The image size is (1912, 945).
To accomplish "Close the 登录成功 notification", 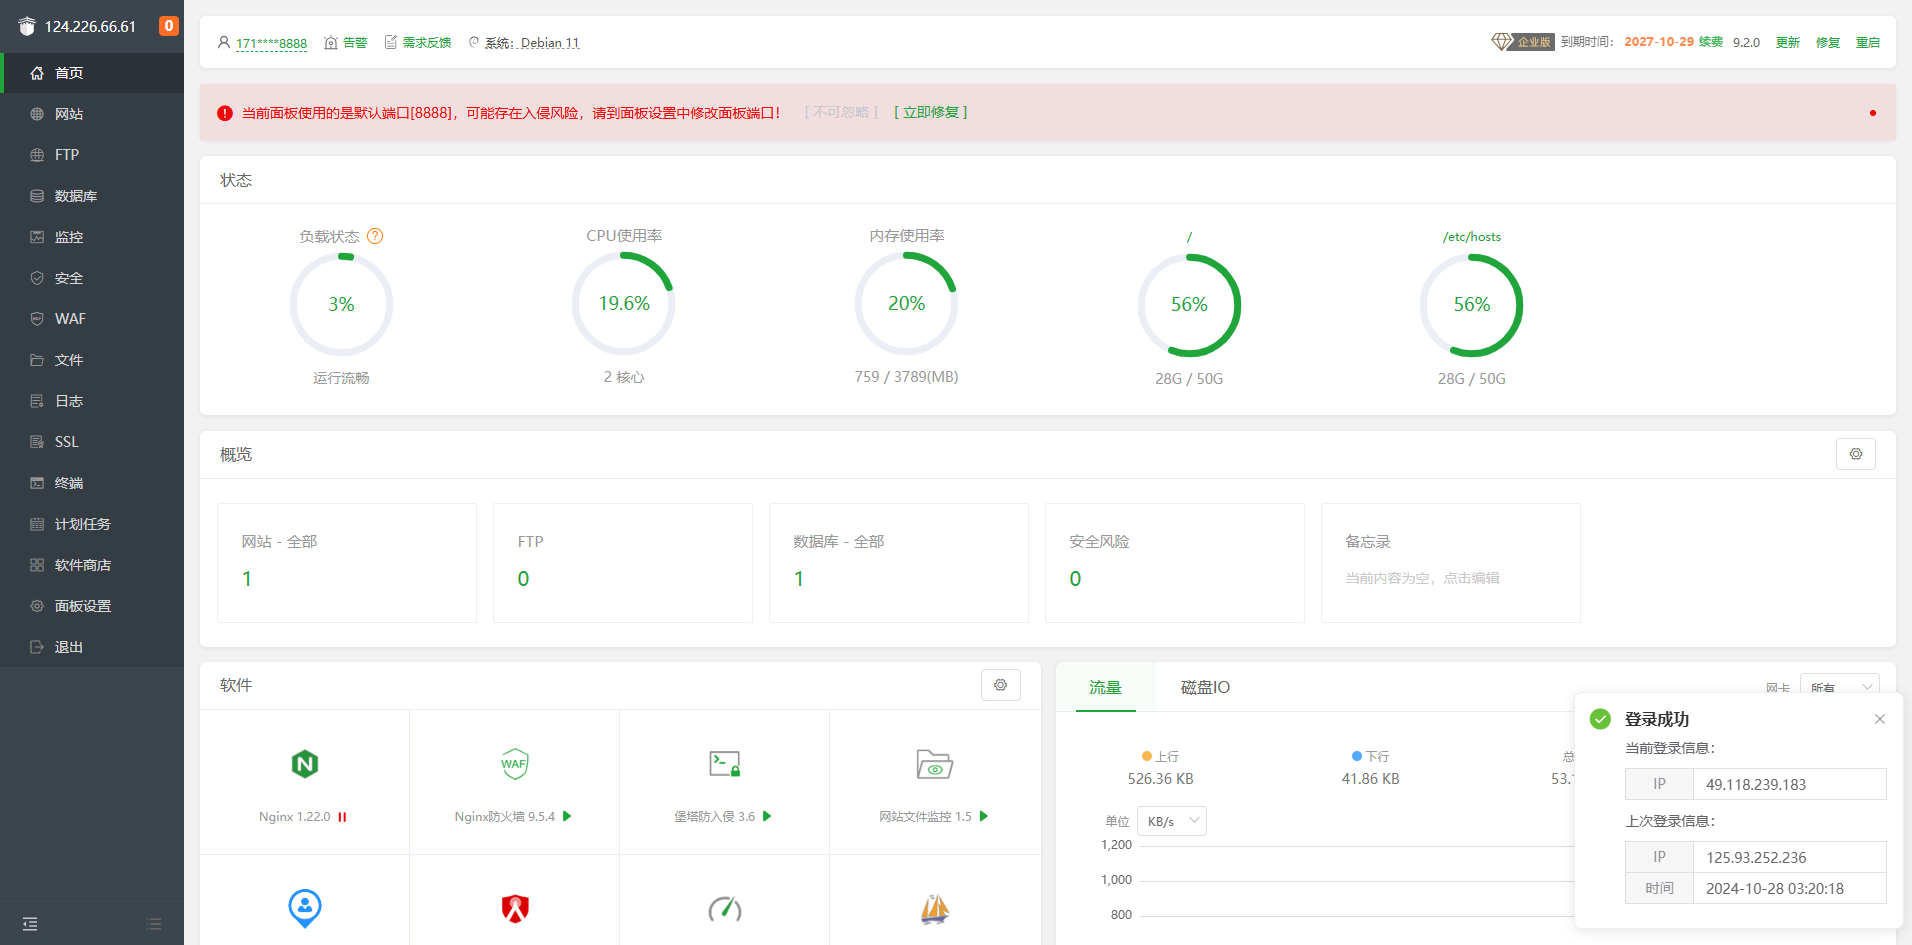I will 1880,719.
